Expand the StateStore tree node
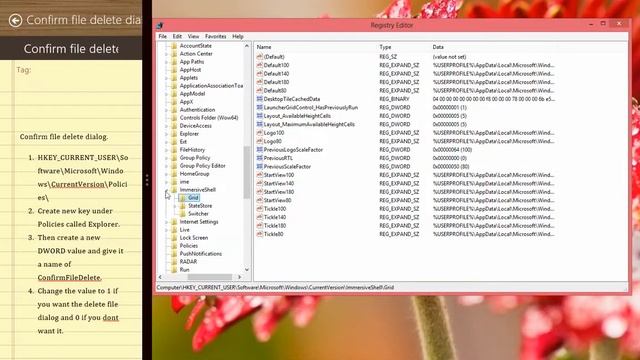640x360 pixels. tap(175, 206)
